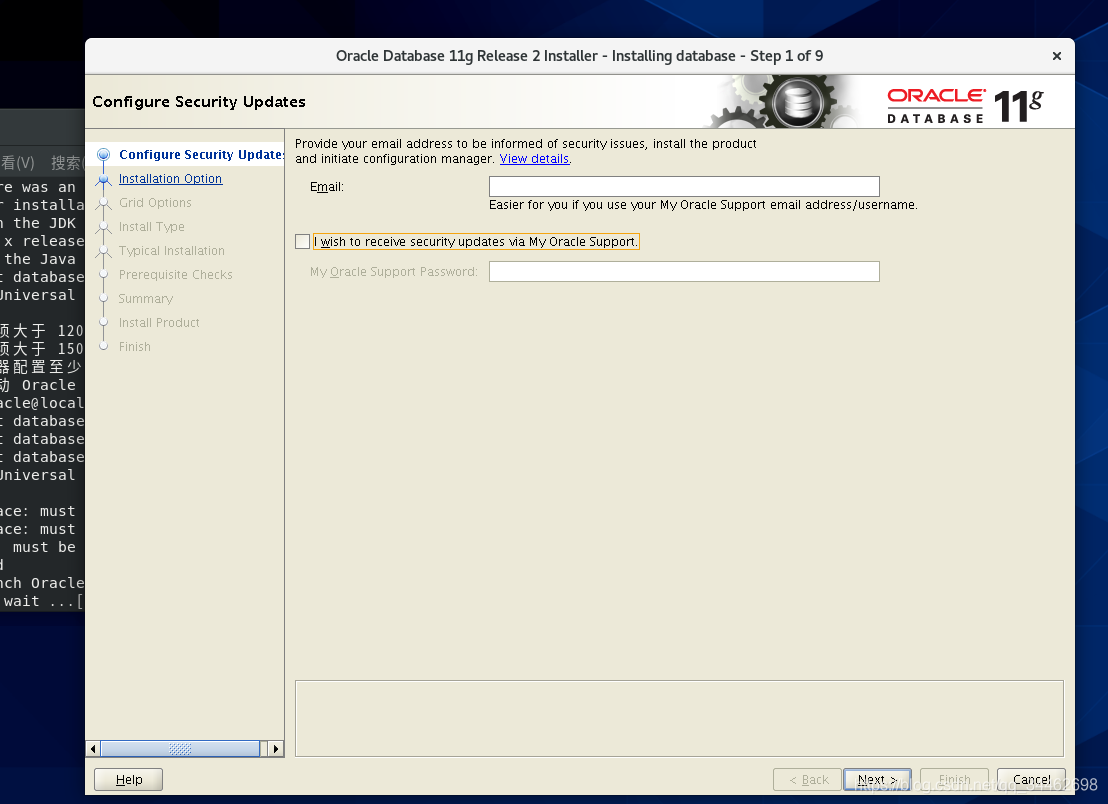
Task: Open the Installation Option step link
Action: click(x=170, y=179)
